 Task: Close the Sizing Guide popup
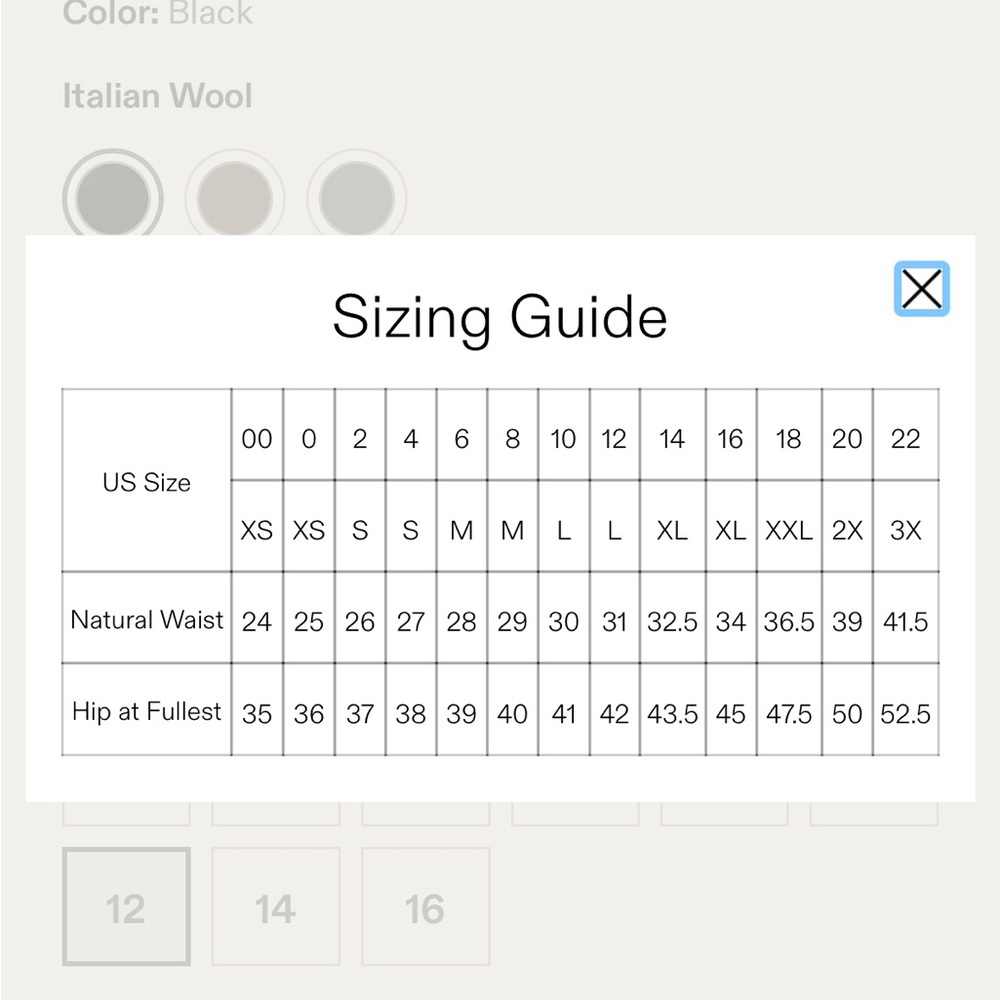922,289
